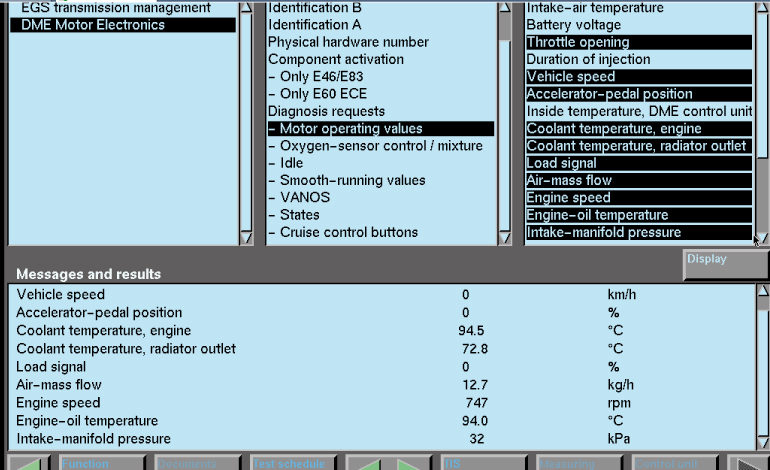
Task: Deselect Air-mass flow in value list
Action: click(x=639, y=180)
